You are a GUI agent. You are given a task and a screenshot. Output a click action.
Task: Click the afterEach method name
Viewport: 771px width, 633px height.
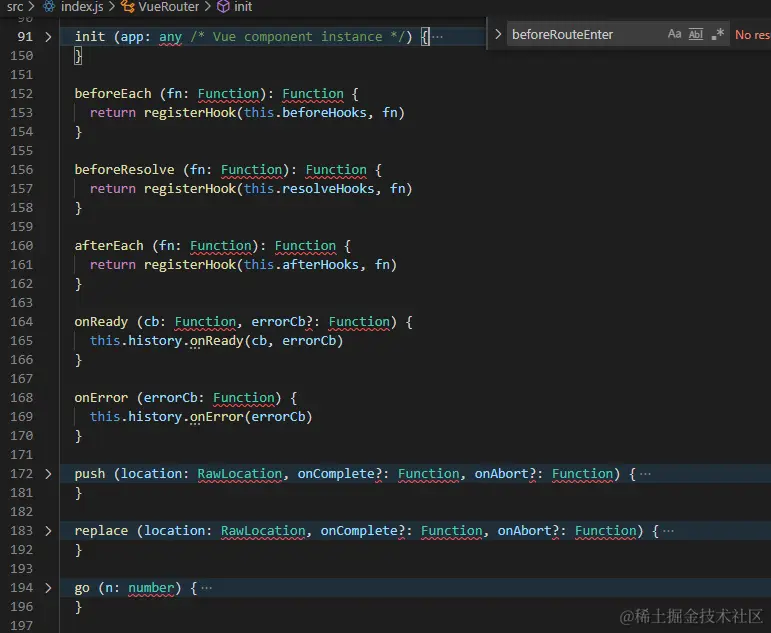(109, 245)
